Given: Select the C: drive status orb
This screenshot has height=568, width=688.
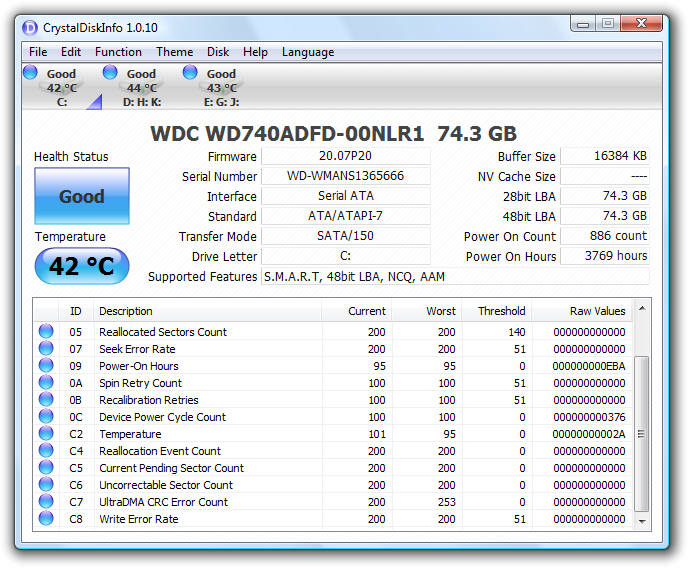Looking at the screenshot, I should (x=30, y=72).
